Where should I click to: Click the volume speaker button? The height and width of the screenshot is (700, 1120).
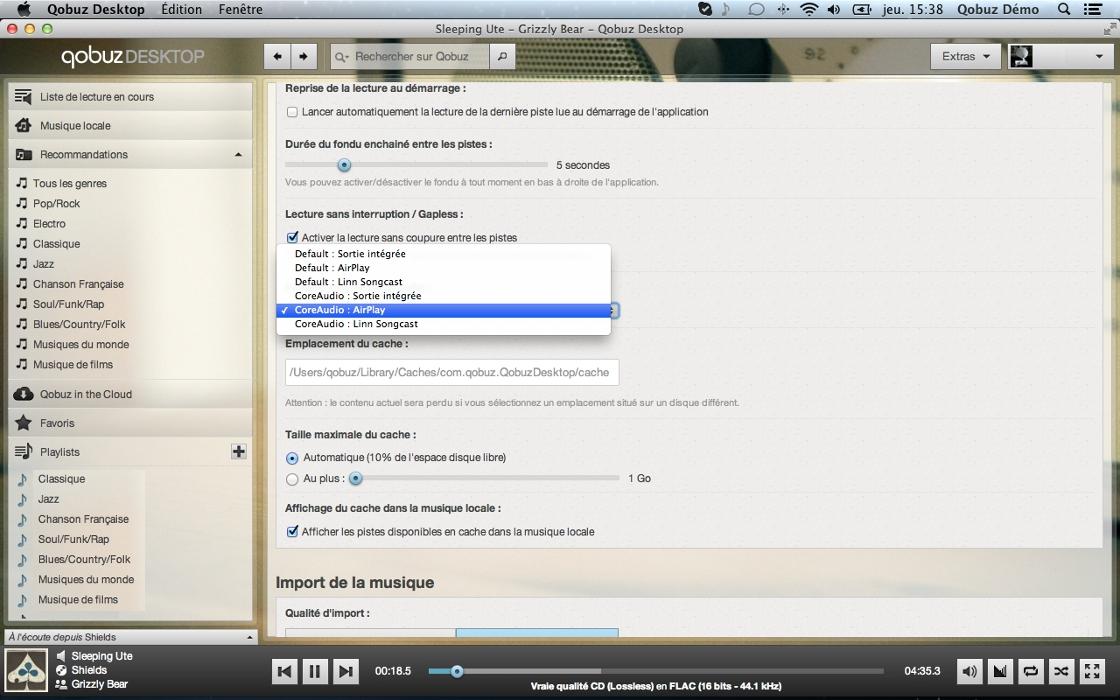(x=969, y=671)
